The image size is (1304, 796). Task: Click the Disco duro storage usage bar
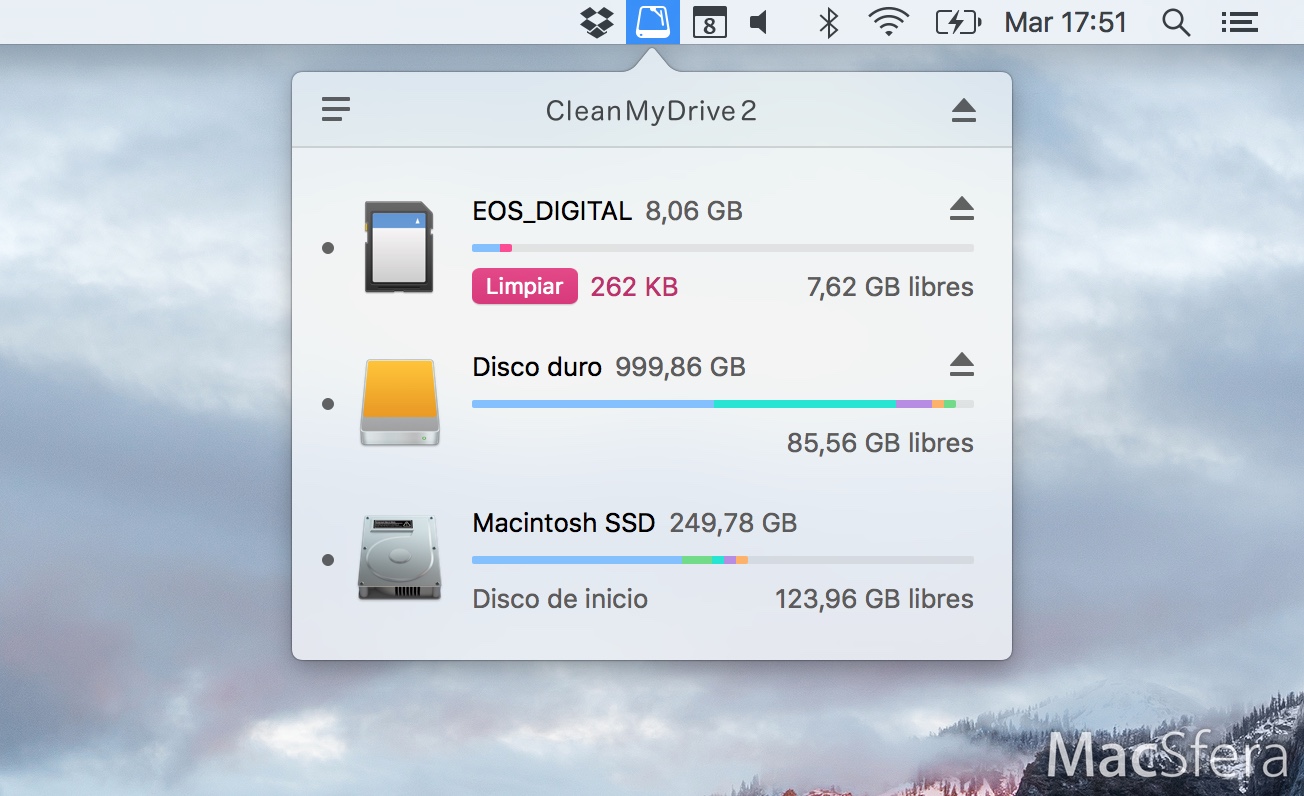tap(723, 404)
